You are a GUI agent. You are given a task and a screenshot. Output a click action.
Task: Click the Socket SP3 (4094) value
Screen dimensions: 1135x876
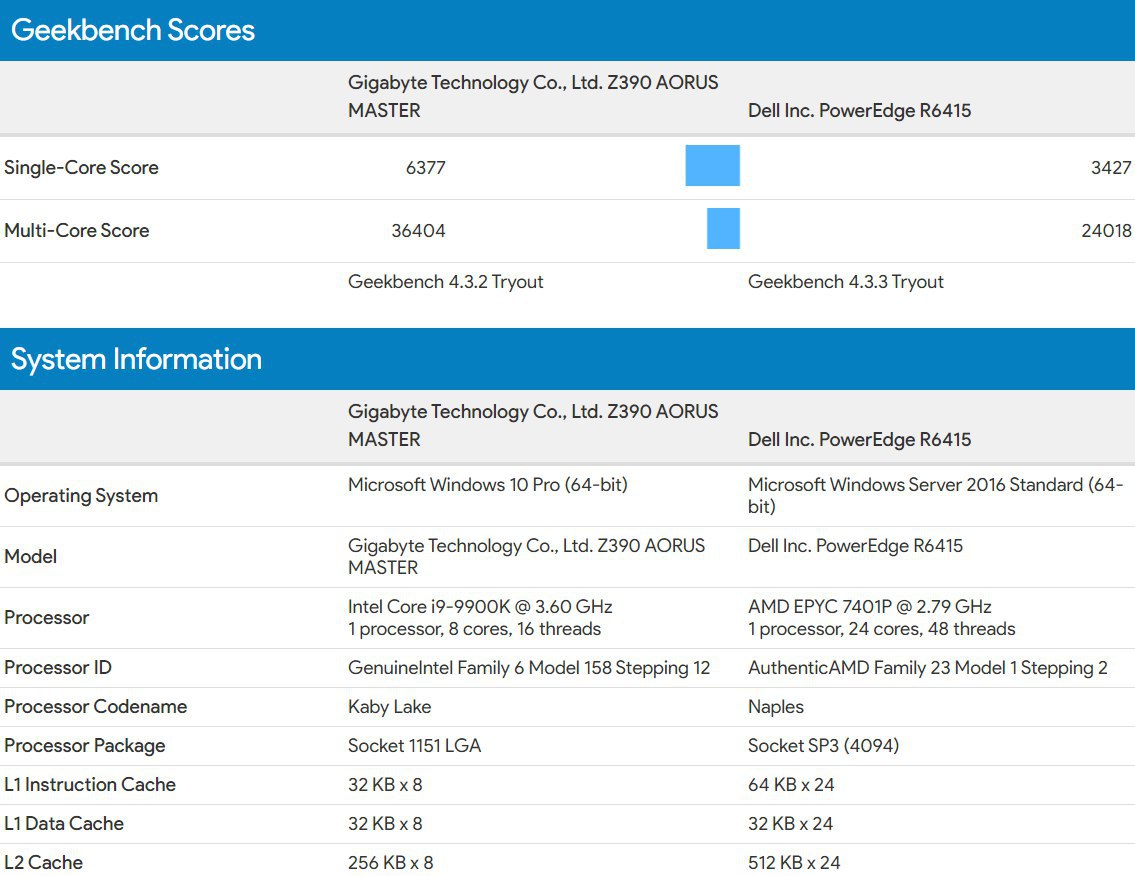[824, 746]
